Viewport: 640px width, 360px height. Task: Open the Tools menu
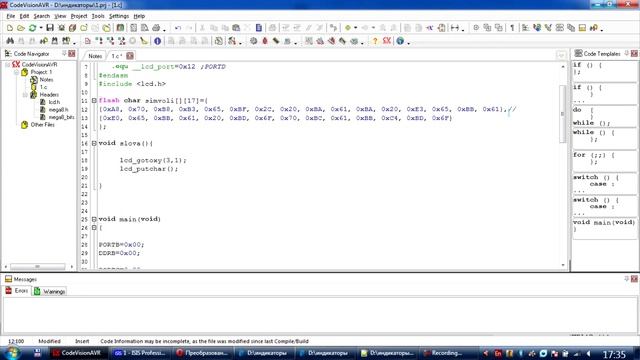click(x=98, y=16)
